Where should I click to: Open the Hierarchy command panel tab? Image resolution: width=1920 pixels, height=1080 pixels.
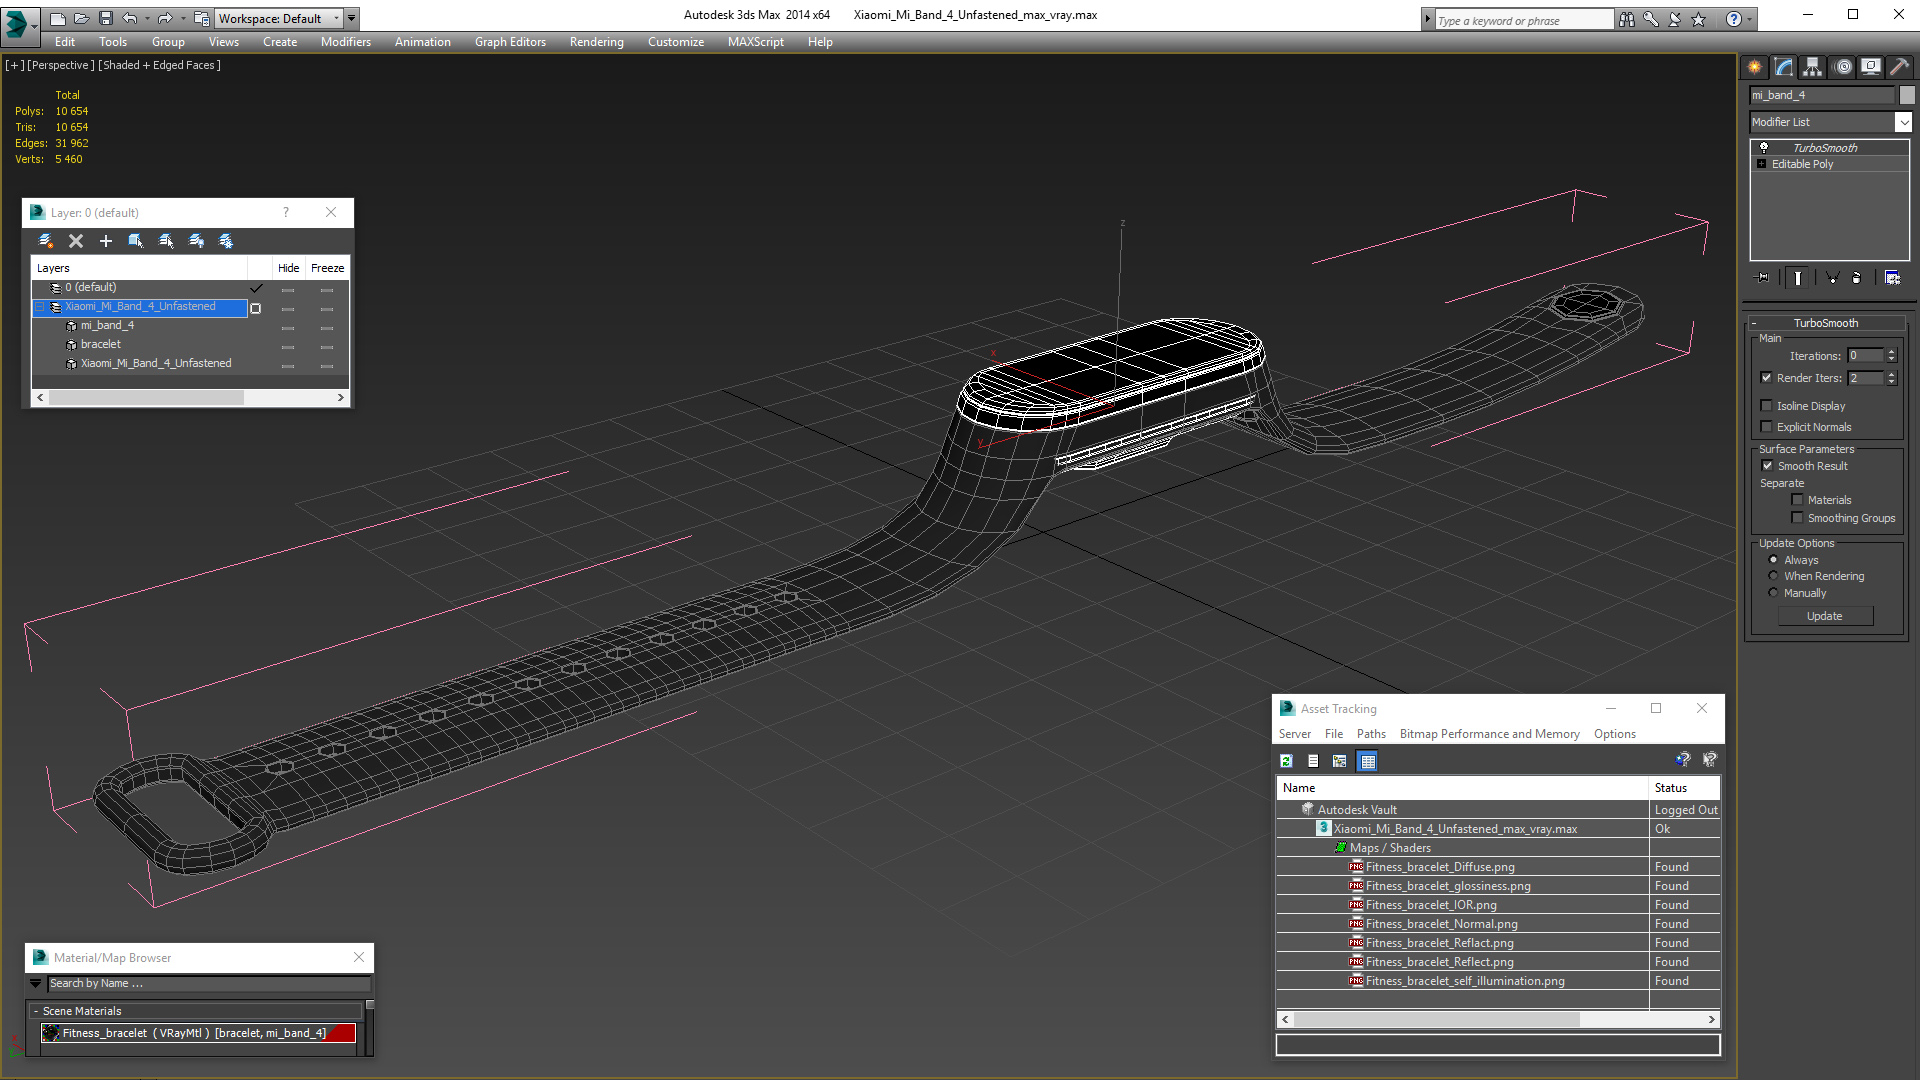(x=1812, y=67)
